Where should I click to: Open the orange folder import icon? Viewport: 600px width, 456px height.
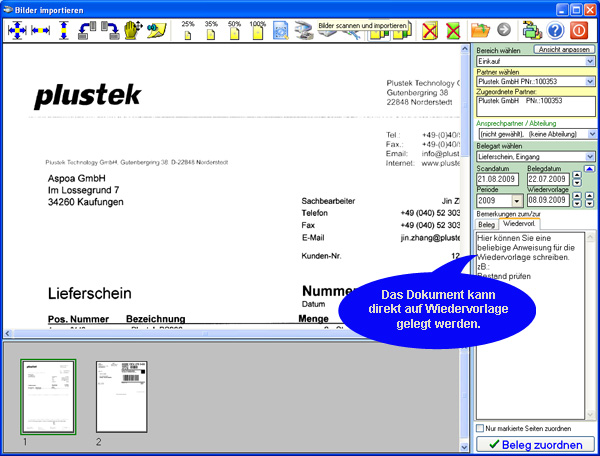pos(480,30)
